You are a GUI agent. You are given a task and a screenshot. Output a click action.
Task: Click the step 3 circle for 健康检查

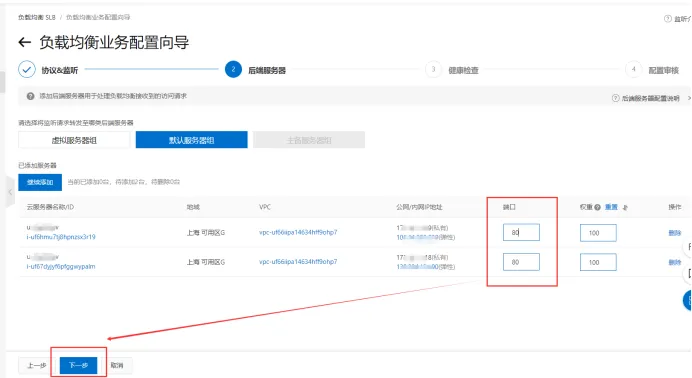[x=433, y=69]
